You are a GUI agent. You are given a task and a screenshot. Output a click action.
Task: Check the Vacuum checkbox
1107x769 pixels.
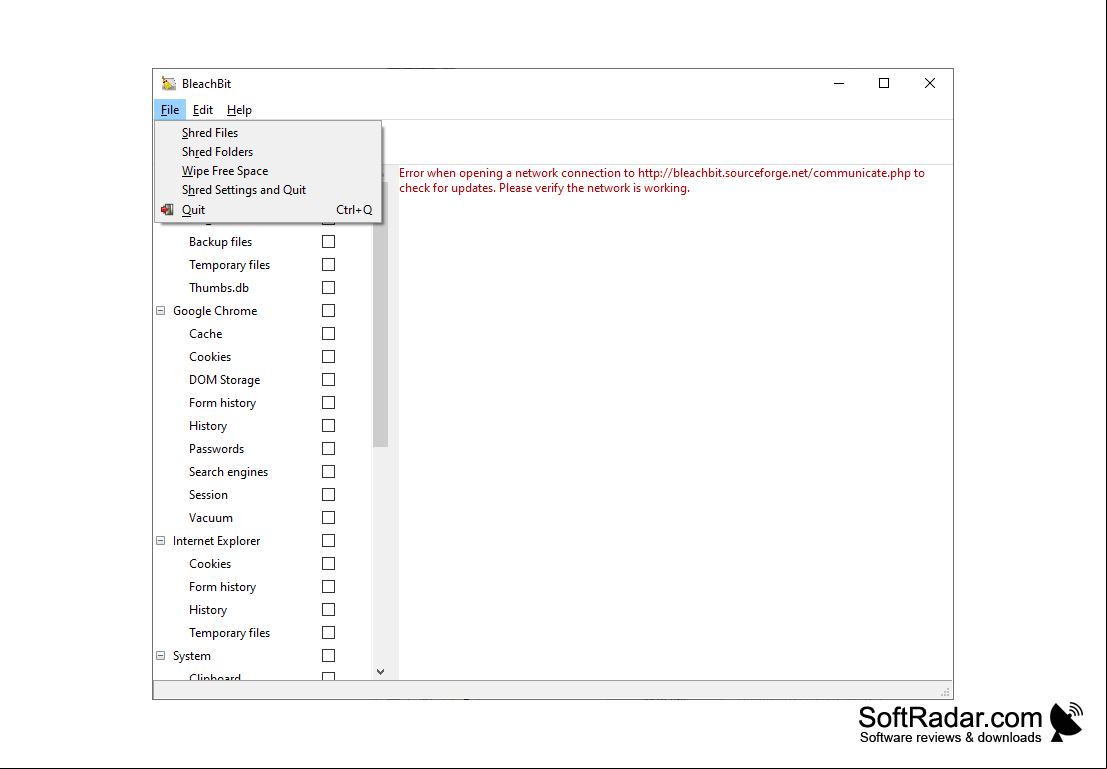point(328,518)
